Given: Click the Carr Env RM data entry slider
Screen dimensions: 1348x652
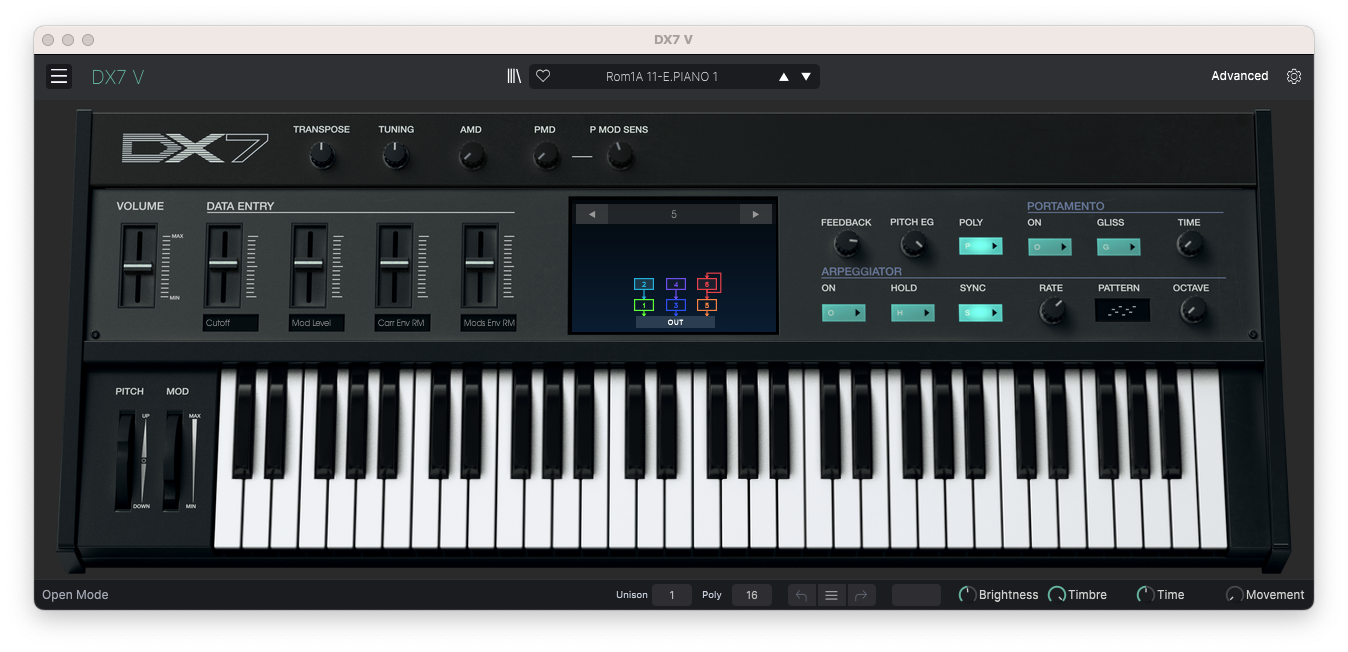Looking at the screenshot, I should [x=395, y=265].
